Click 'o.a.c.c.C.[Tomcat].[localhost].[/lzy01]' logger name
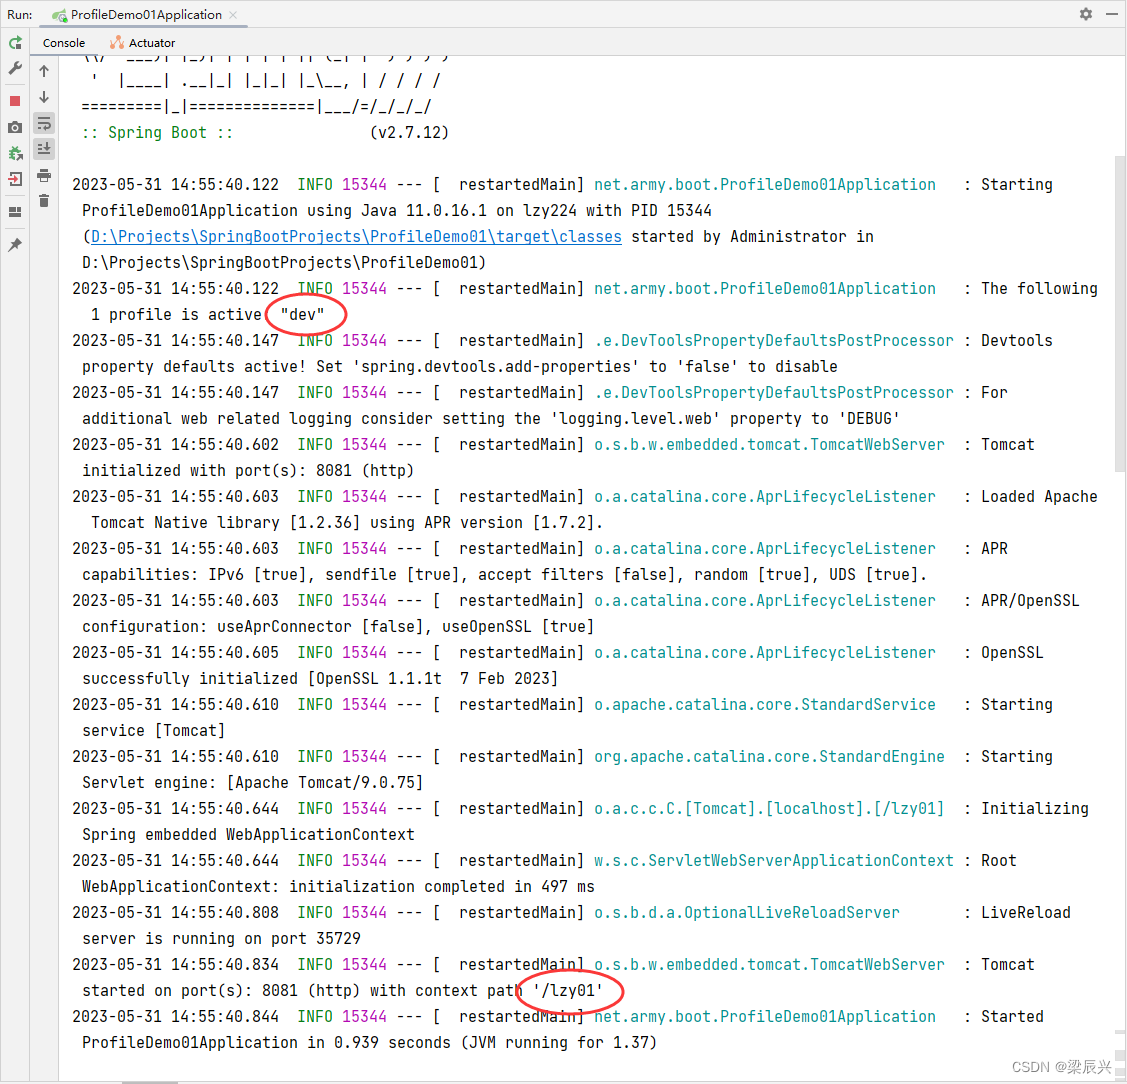The height and width of the screenshot is (1084, 1127). coord(770,809)
